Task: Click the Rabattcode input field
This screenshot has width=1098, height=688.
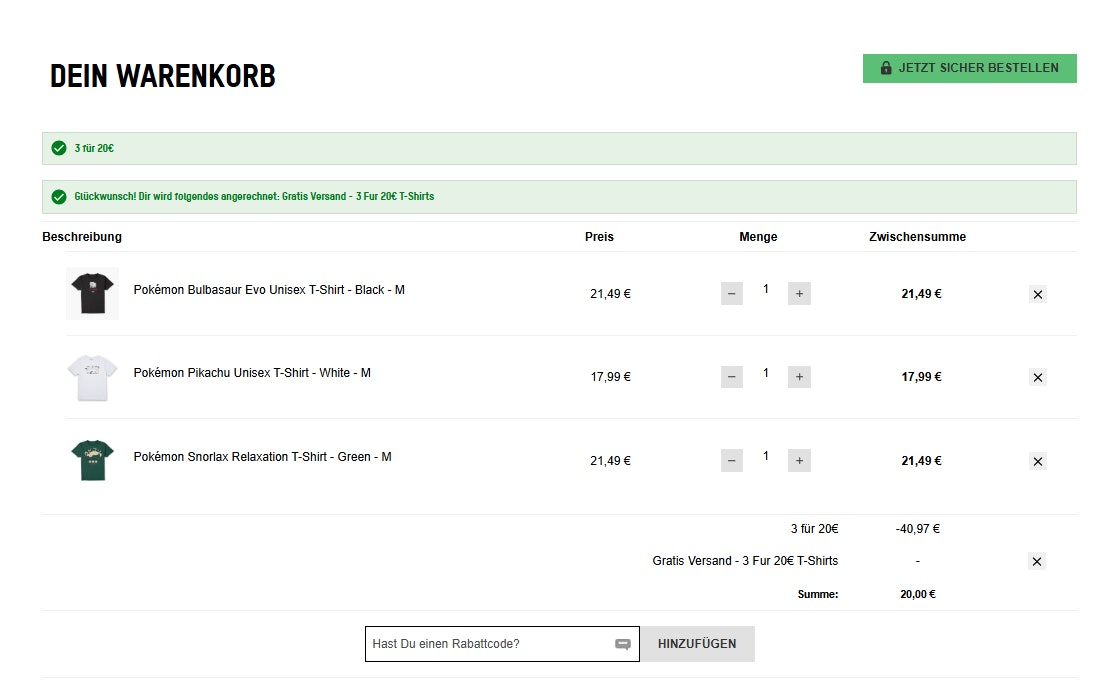Action: 488,644
